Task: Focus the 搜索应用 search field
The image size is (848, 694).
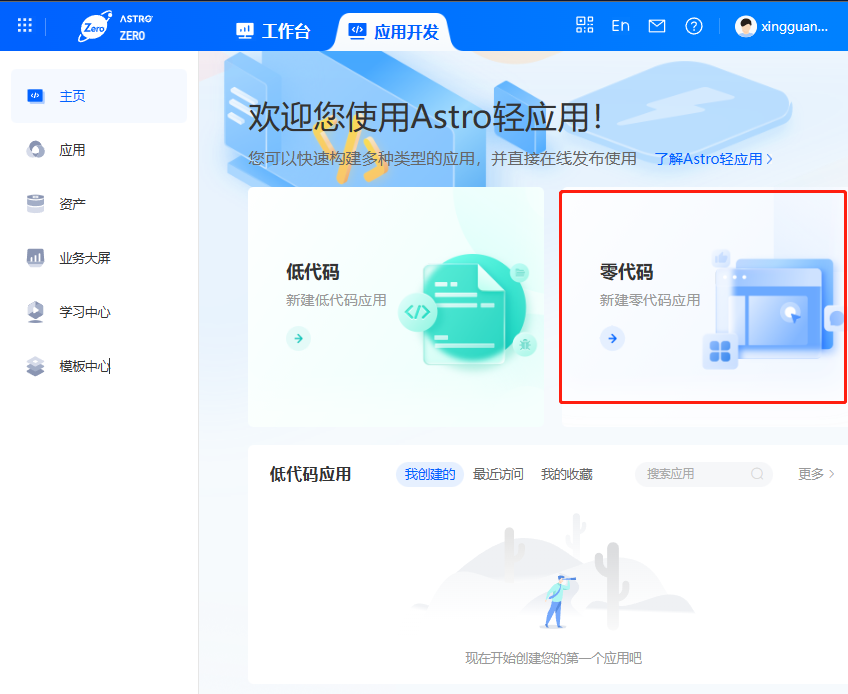Action: coord(704,474)
